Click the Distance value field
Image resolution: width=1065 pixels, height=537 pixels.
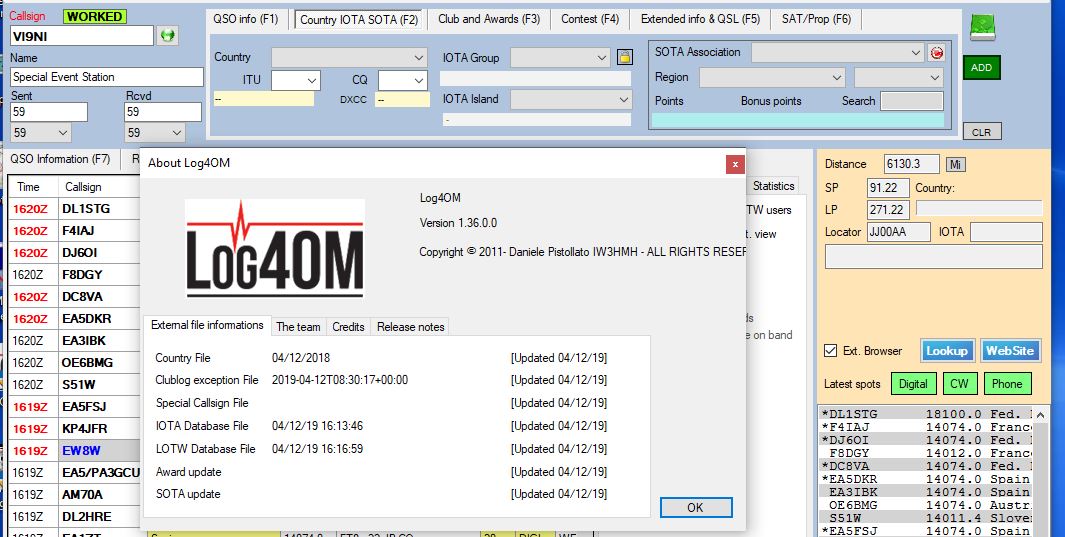911,164
